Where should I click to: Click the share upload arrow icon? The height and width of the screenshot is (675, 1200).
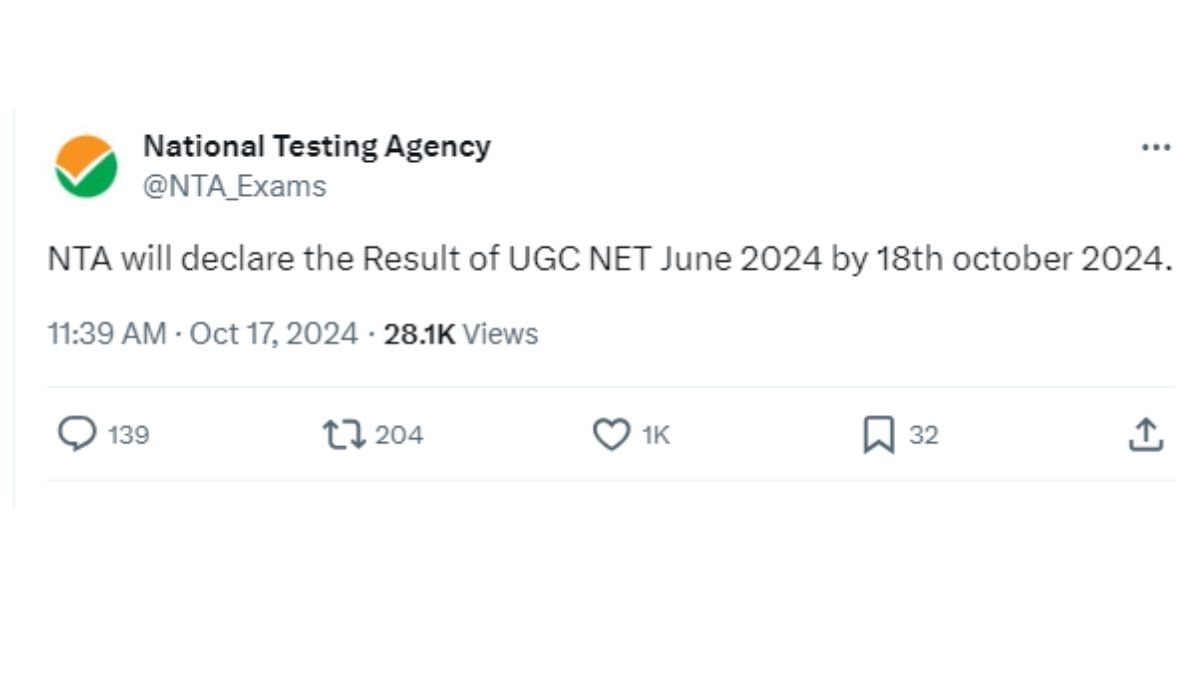[1146, 434]
